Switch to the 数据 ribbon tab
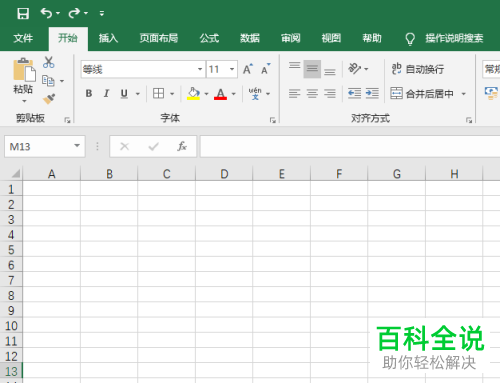The height and width of the screenshot is (383, 500). (x=250, y=38)
